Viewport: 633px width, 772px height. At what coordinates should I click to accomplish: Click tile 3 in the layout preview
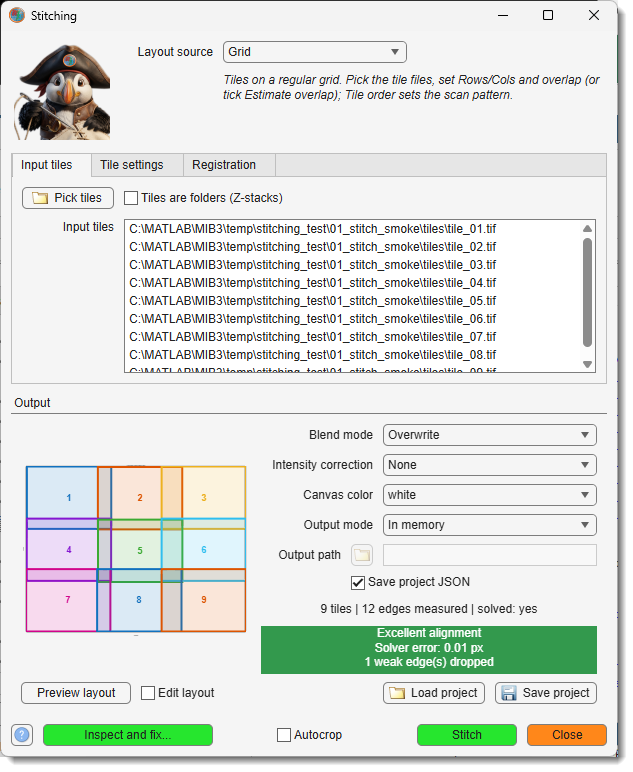(205, 497)
